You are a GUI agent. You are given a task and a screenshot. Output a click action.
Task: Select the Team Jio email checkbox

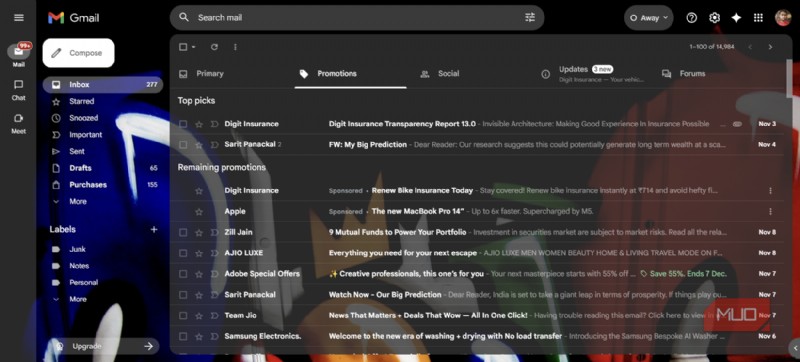[x=183, y=316]
